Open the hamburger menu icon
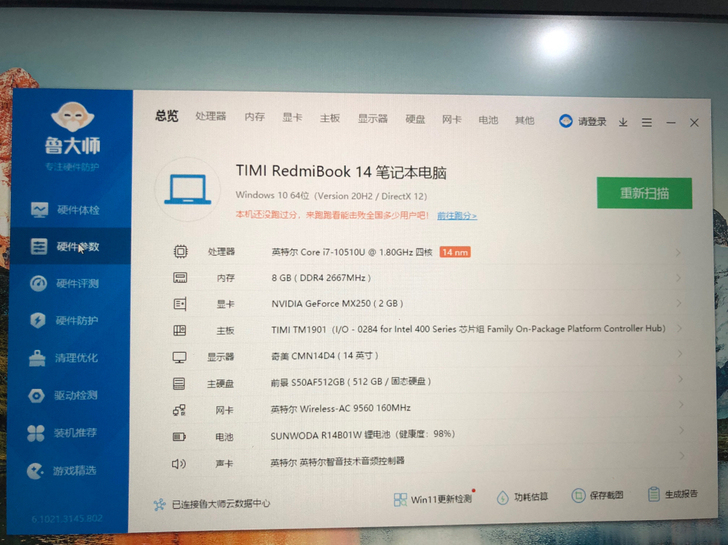 click(647, 123)
